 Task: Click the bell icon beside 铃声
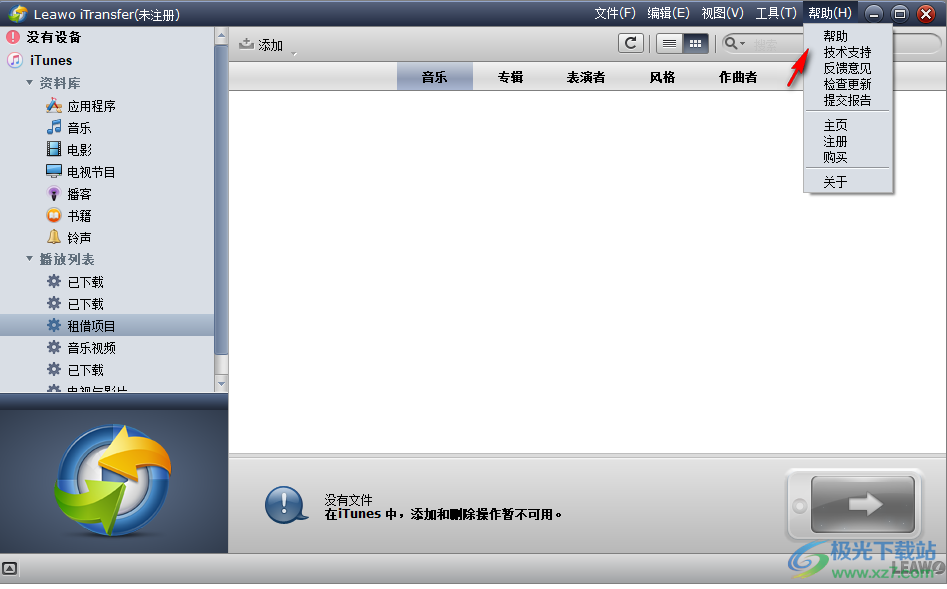pyautogui.click(x=54, y=237)
